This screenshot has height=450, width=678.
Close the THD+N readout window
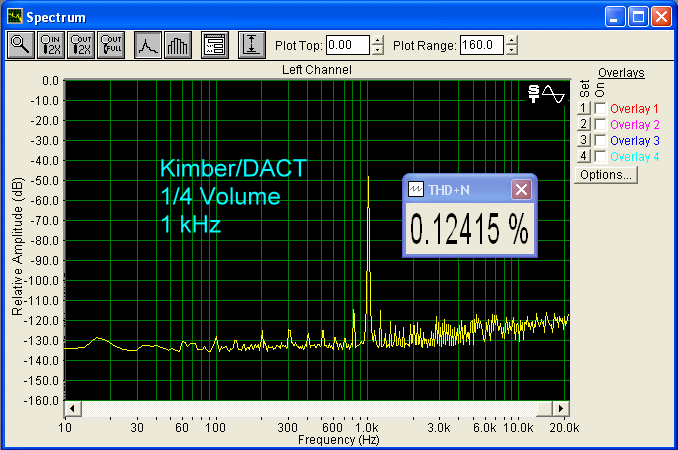pyautogui.click(x=521, y=189)
